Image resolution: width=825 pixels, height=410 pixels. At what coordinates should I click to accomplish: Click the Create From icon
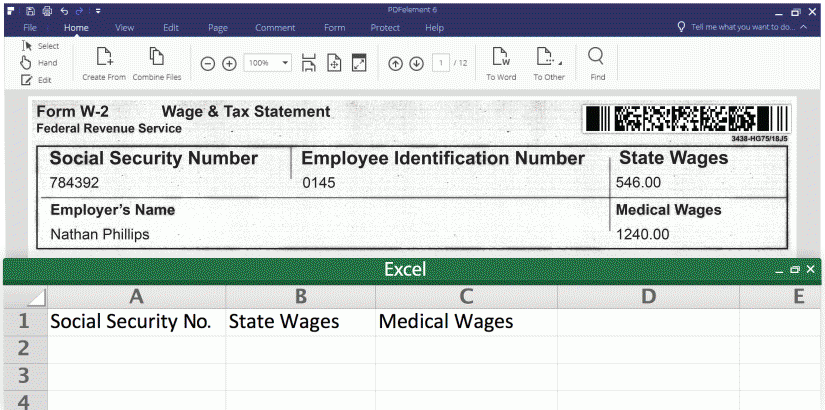(103, 58)
